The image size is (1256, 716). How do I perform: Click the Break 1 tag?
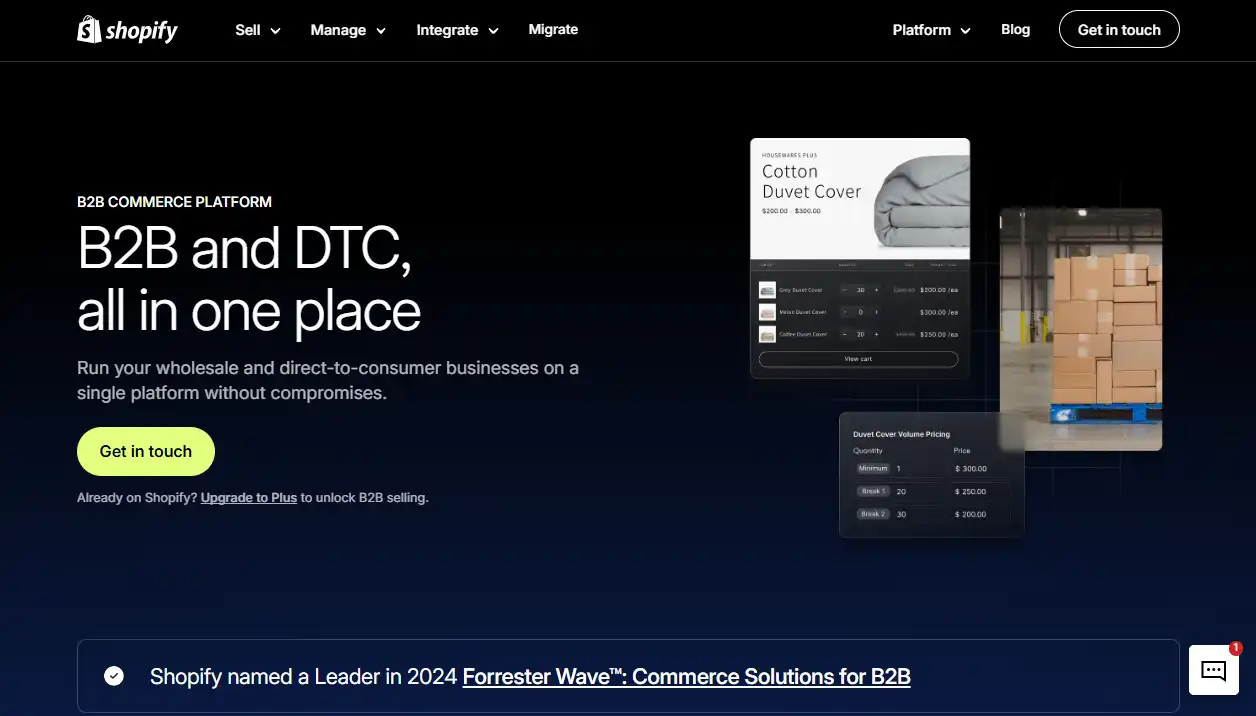click(873, 491)
